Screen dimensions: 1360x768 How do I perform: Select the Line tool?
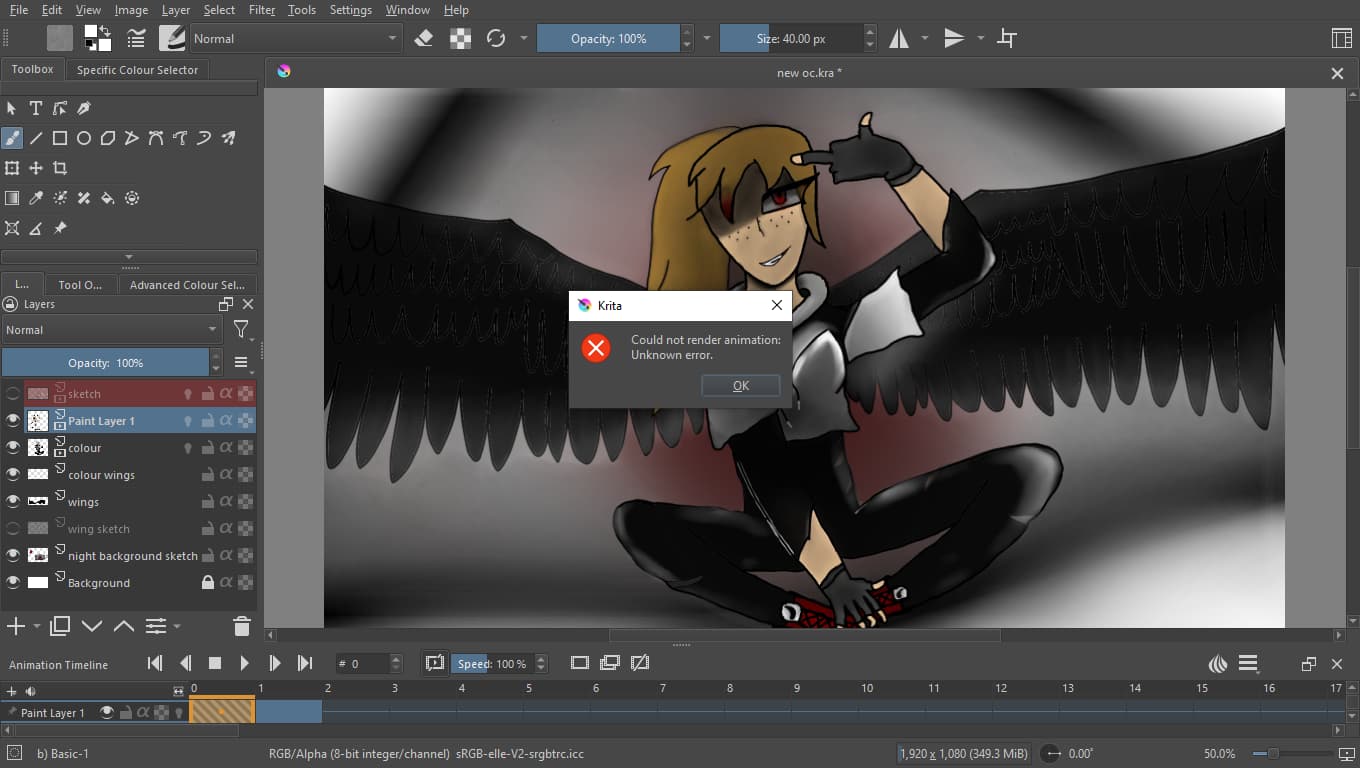pos(36,138)
